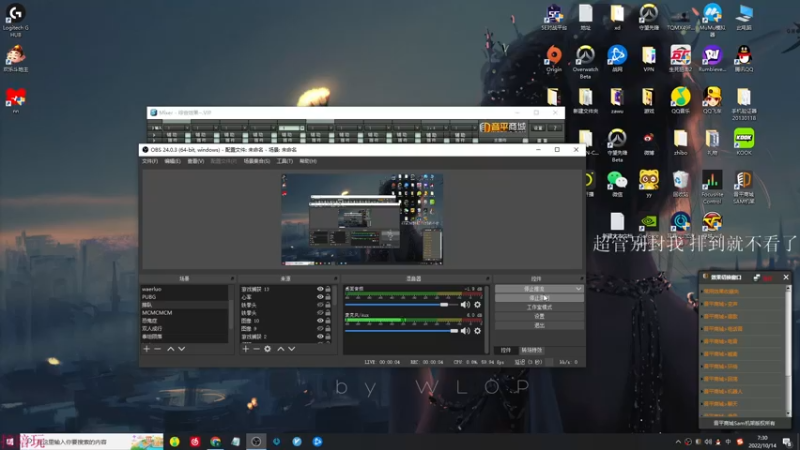
Task: Open desktop audio settings gear in mixer
Action: [x=478, y=305]
